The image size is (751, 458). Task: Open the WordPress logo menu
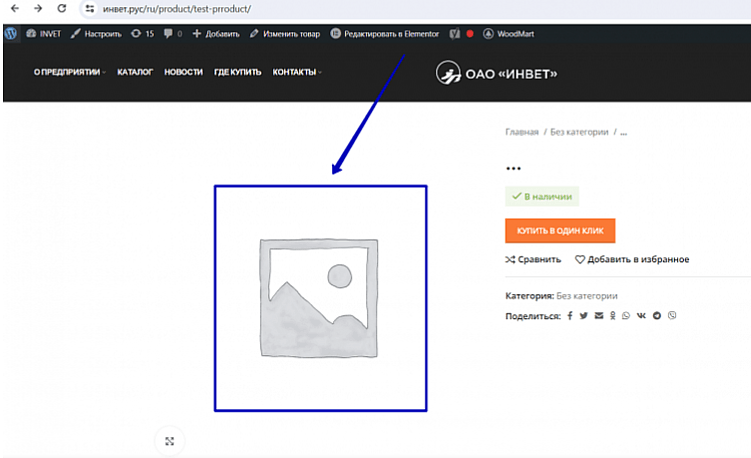(11, 34)
